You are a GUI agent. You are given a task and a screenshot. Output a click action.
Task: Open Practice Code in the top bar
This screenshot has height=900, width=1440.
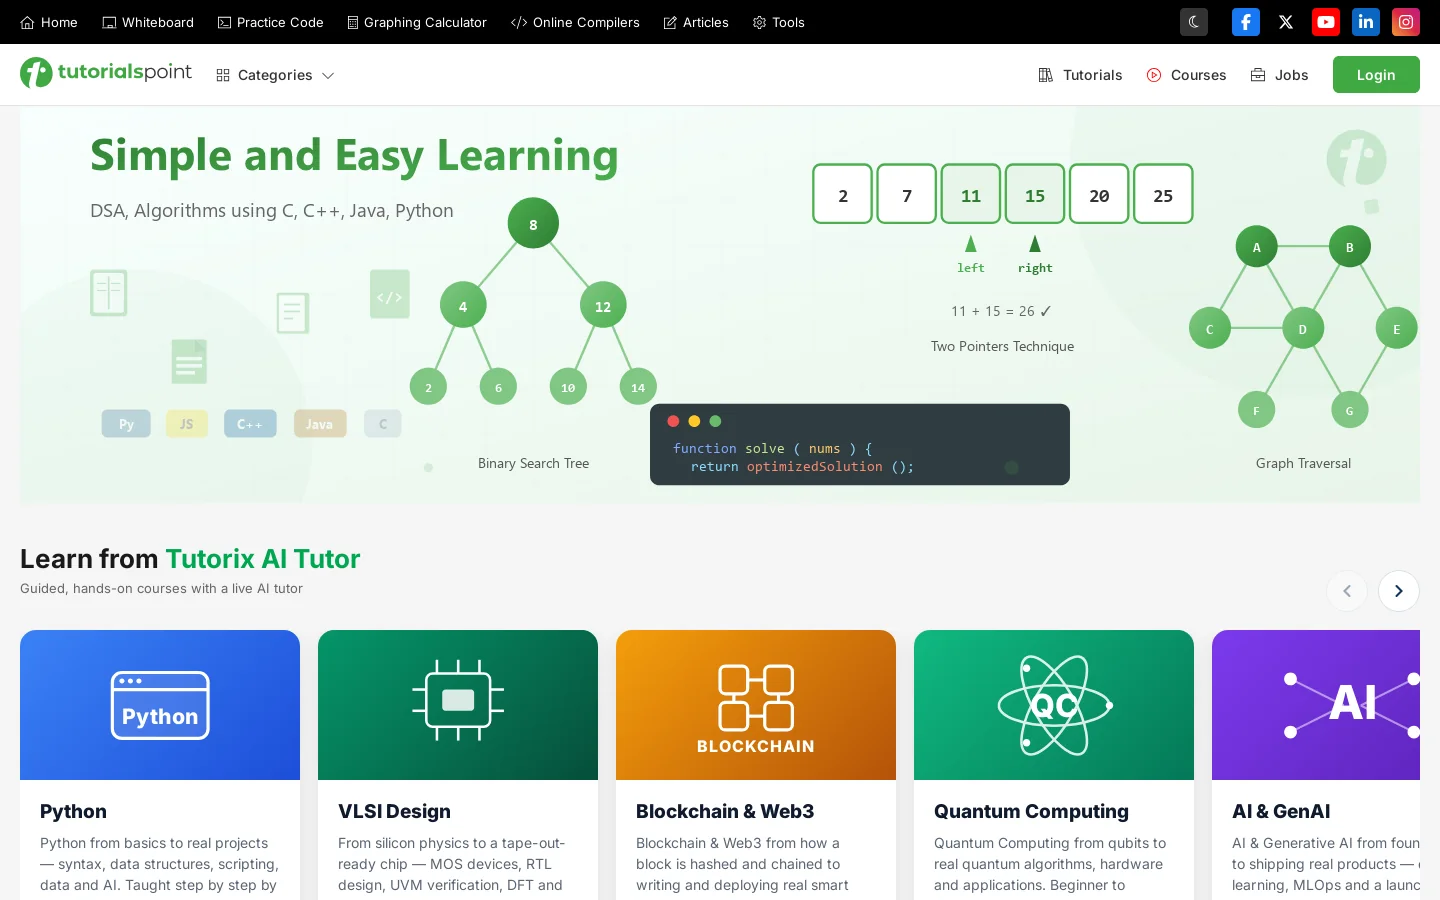[x=270, y=22]
